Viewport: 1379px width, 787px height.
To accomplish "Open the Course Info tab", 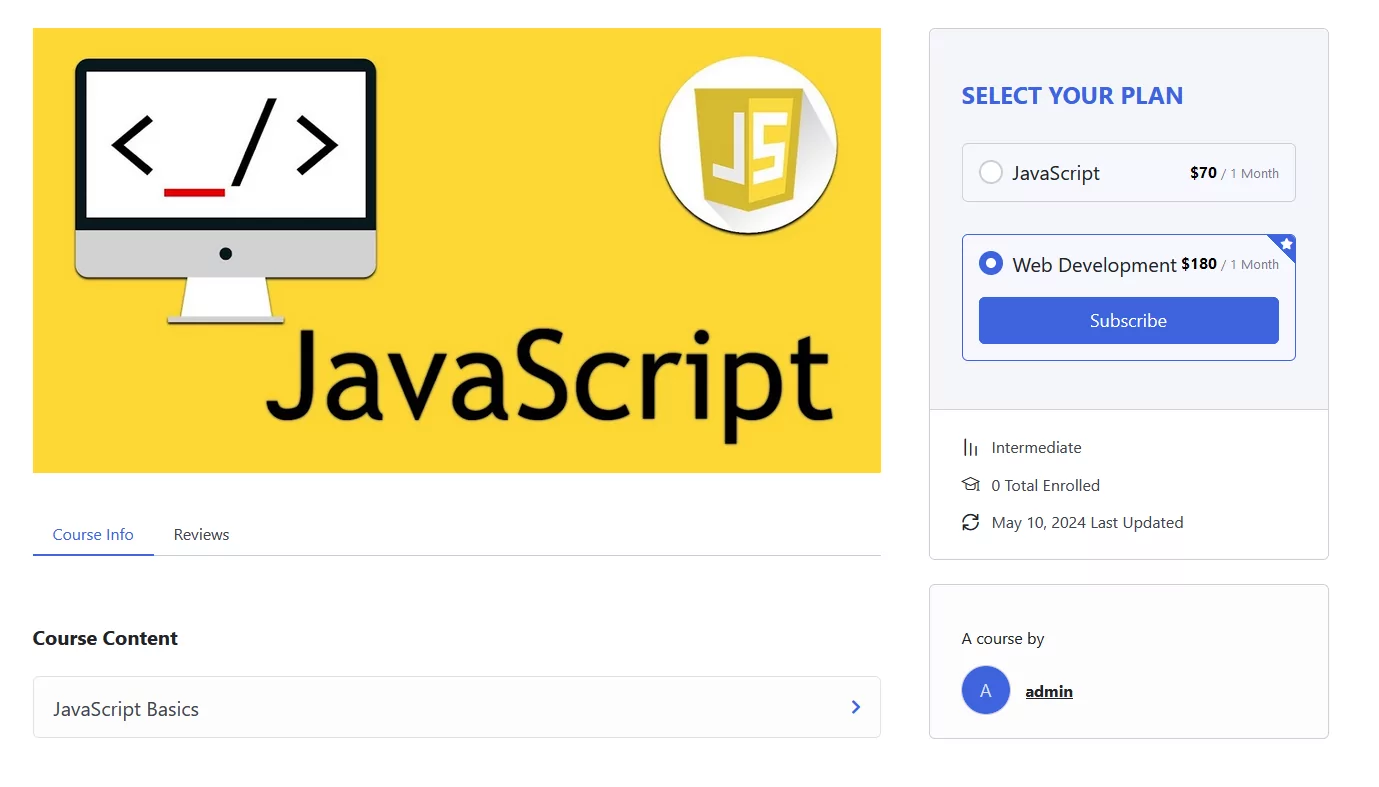I will [93, 534].
